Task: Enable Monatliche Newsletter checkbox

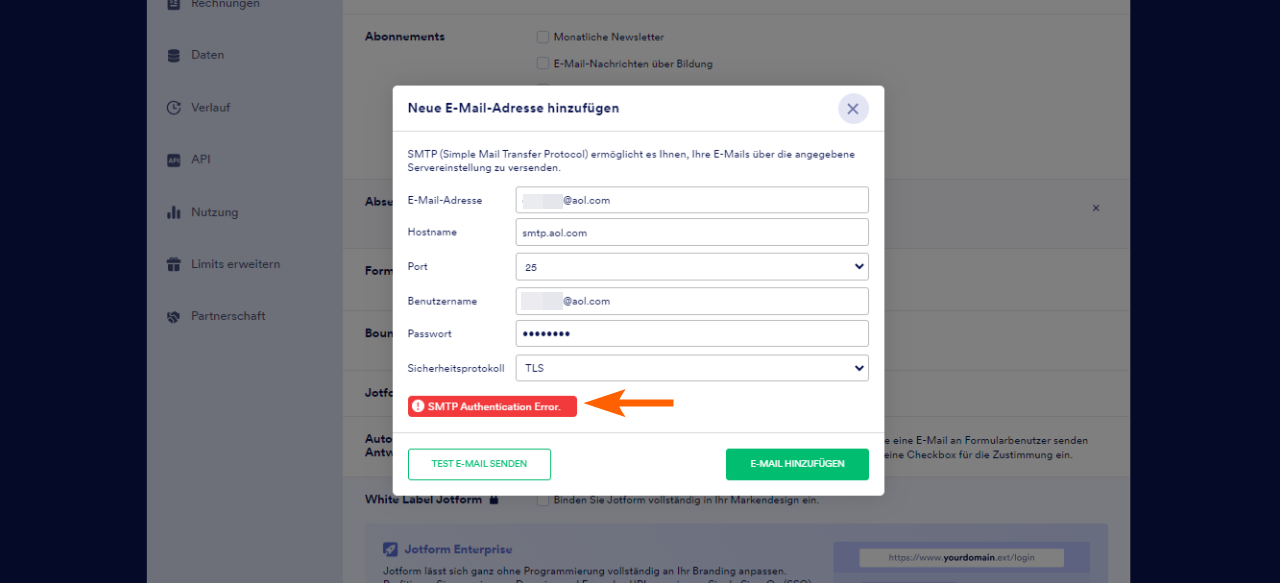Action: coord(543,37)
